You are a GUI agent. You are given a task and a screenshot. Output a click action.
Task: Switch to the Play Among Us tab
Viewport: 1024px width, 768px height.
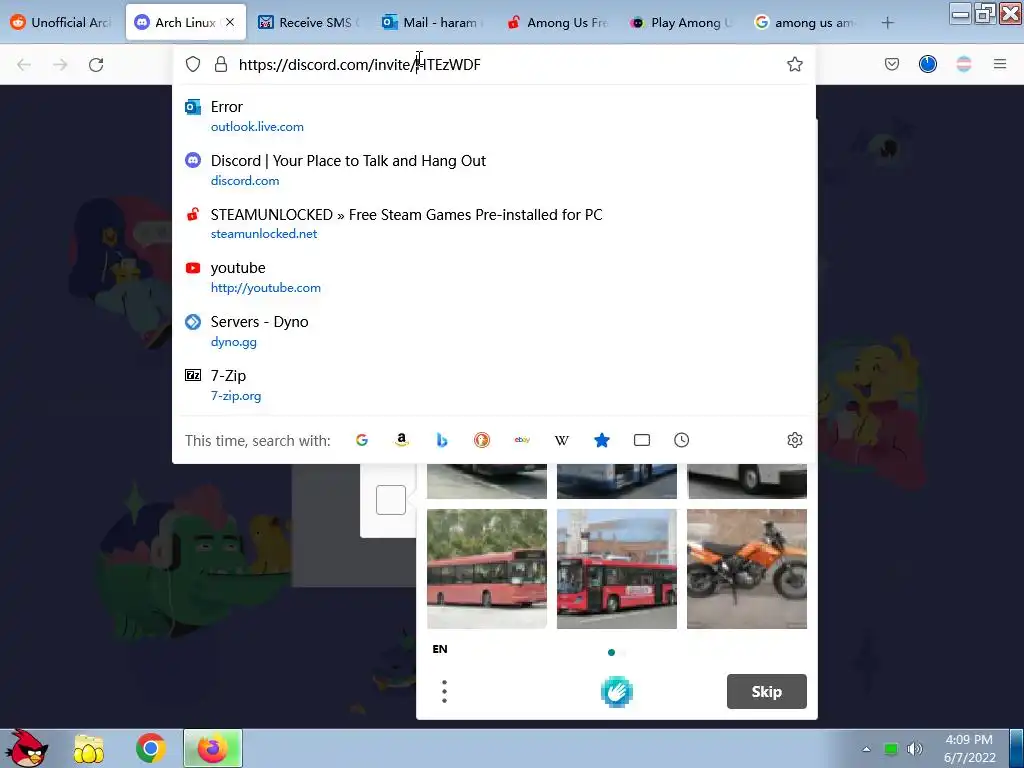(681, 22)
